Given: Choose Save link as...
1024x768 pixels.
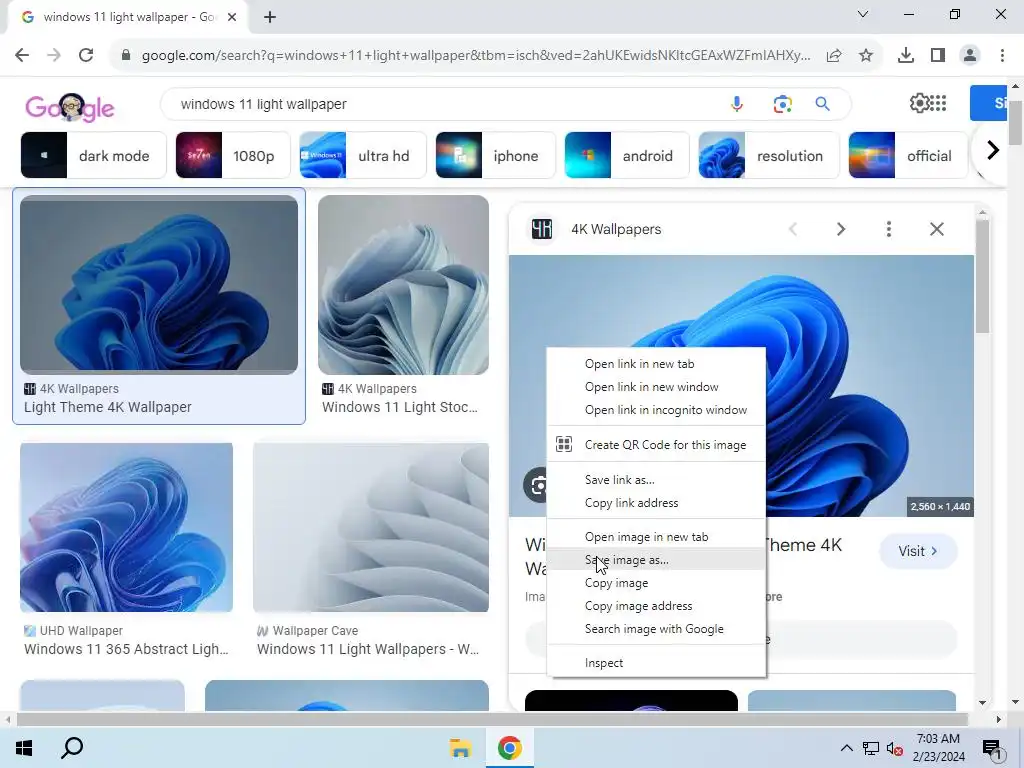Looking at the screenshot, I should [x=656, y=479].
